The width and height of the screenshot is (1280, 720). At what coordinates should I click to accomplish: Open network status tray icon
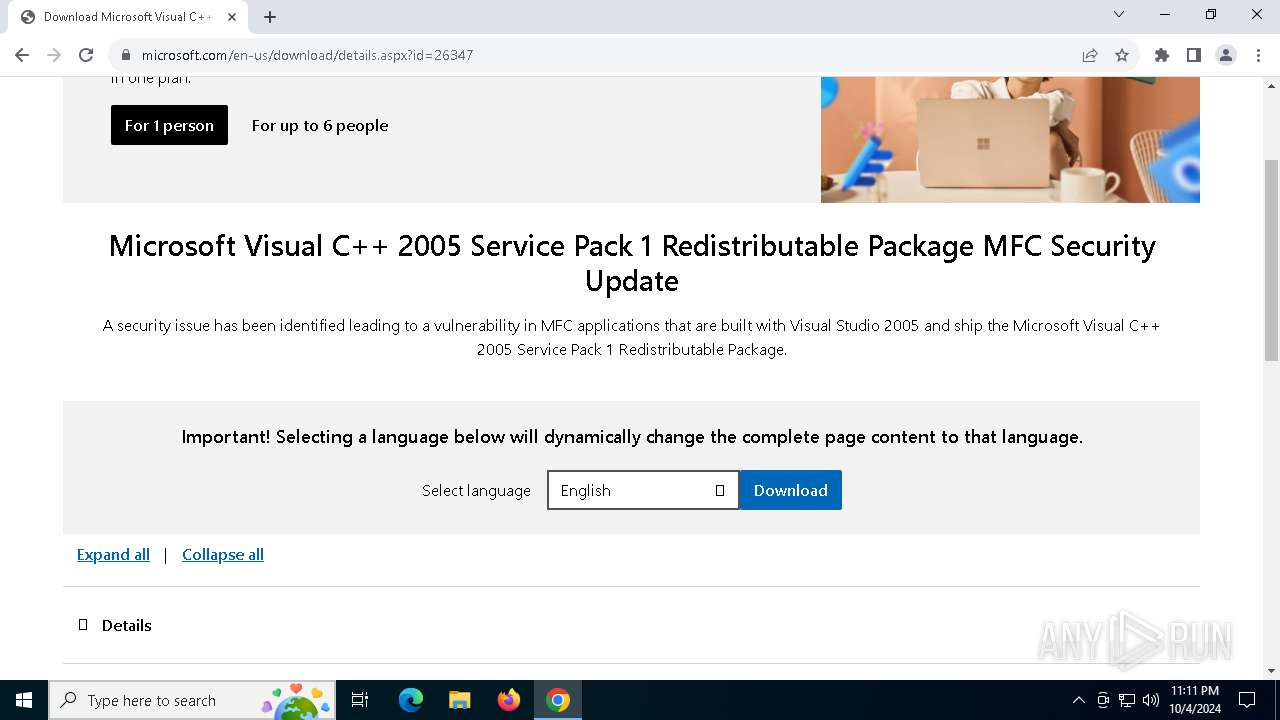1127,700
